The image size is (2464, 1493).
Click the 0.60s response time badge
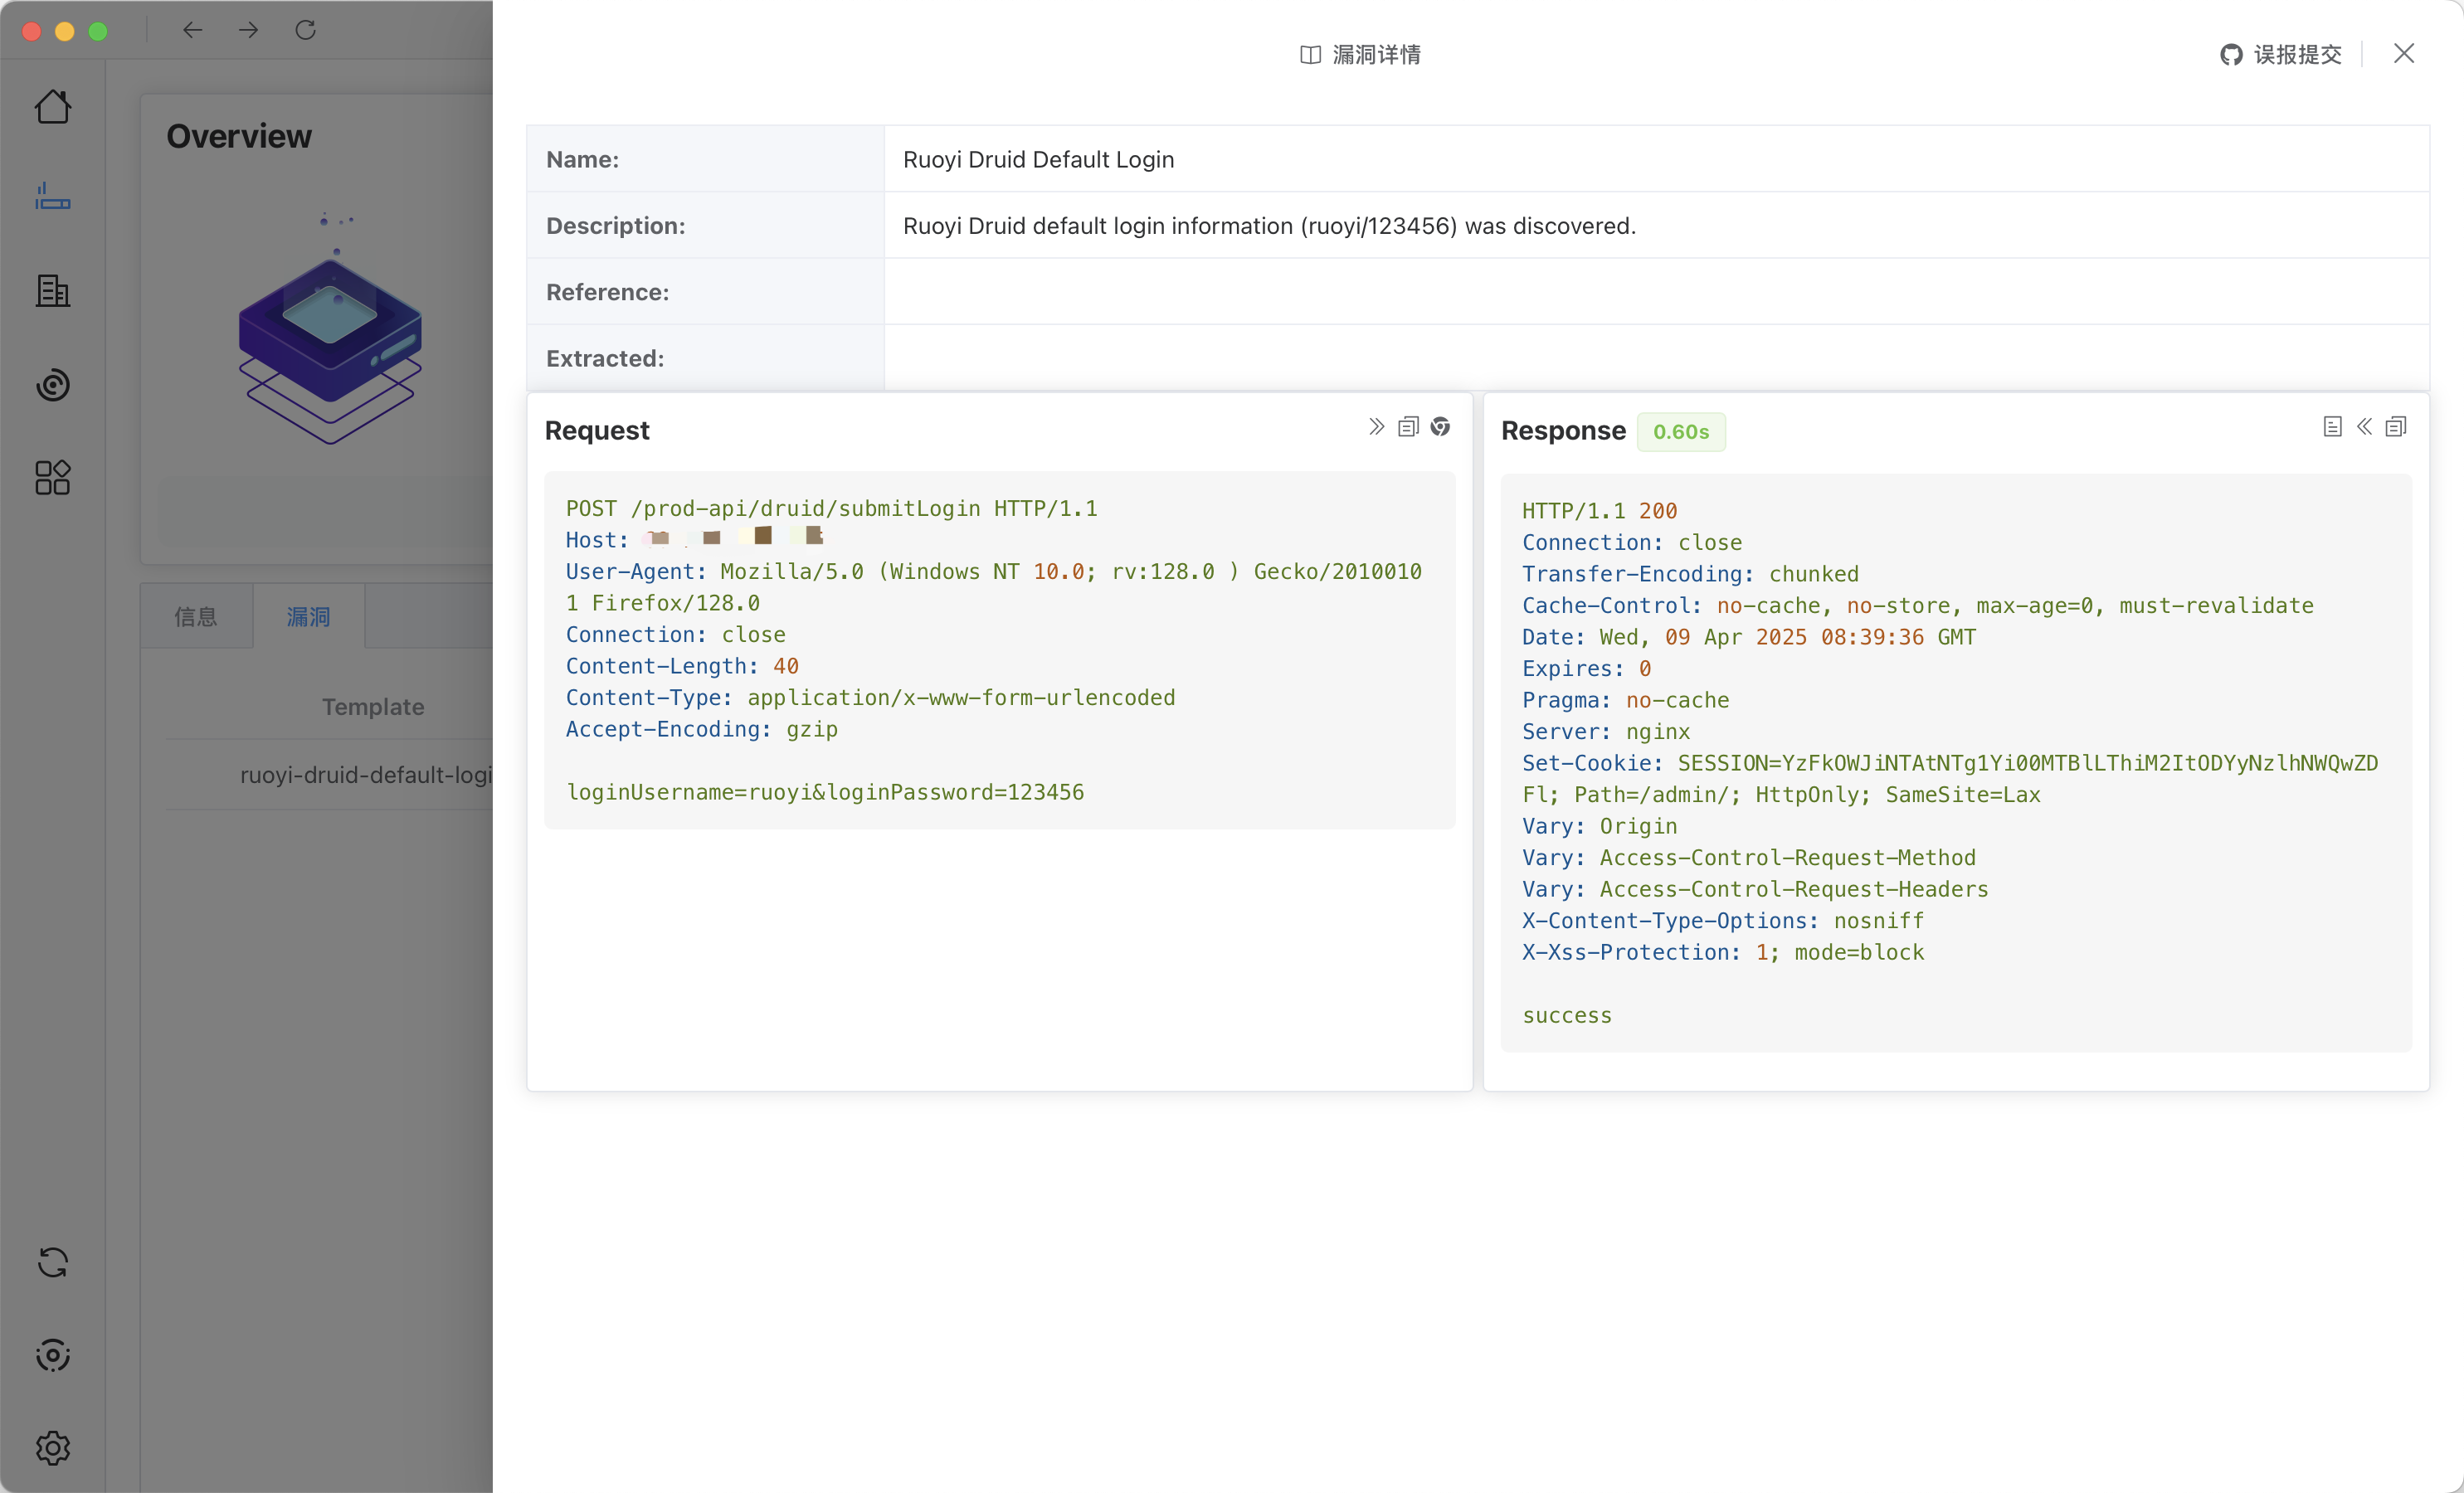(1680, 432)
